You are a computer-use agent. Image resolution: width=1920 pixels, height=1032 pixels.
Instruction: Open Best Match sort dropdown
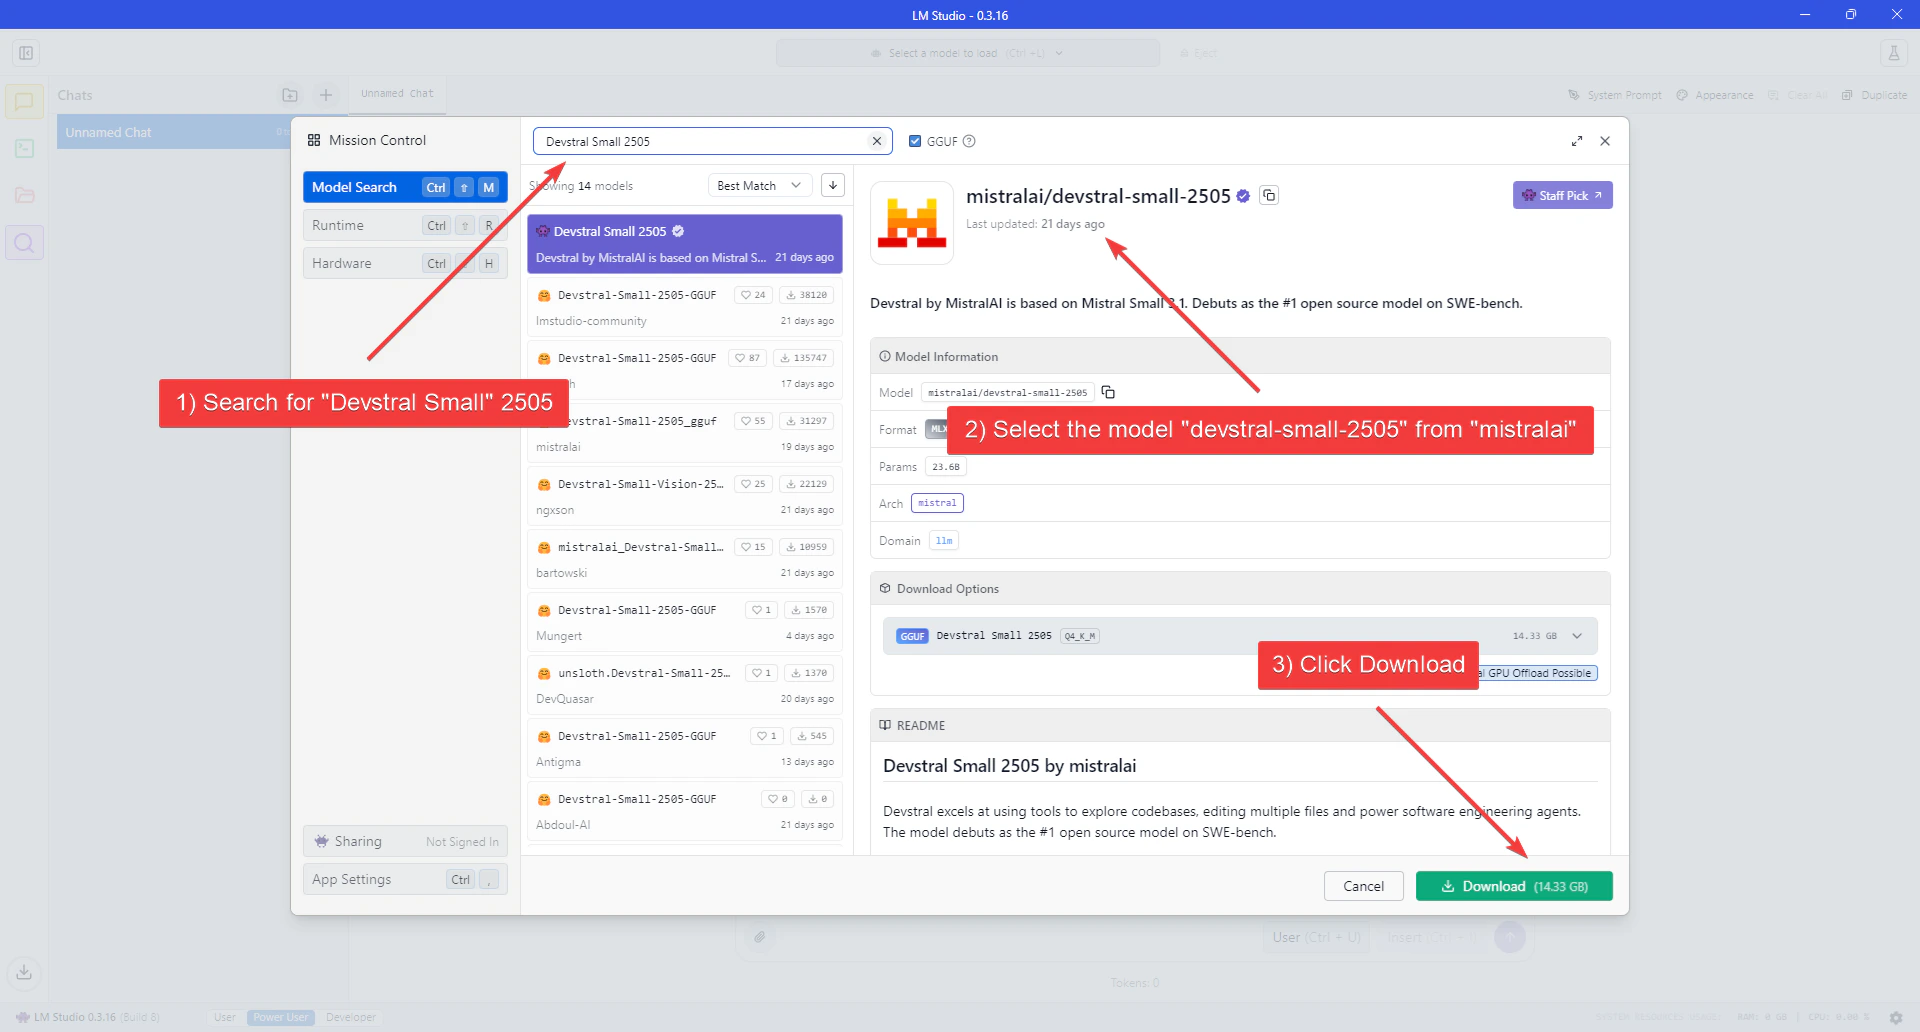(x=760, y=185)
